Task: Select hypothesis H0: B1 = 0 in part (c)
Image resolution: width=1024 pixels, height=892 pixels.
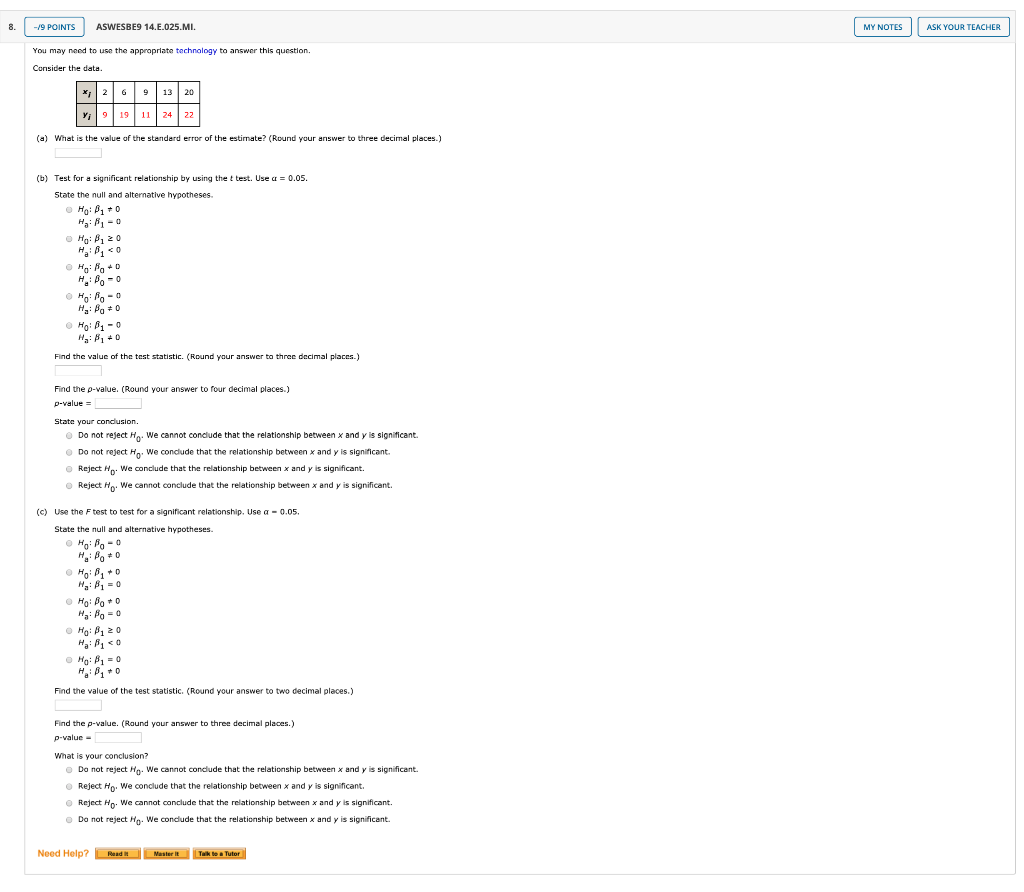Action: pyautogui.click(x=68, y=658)
